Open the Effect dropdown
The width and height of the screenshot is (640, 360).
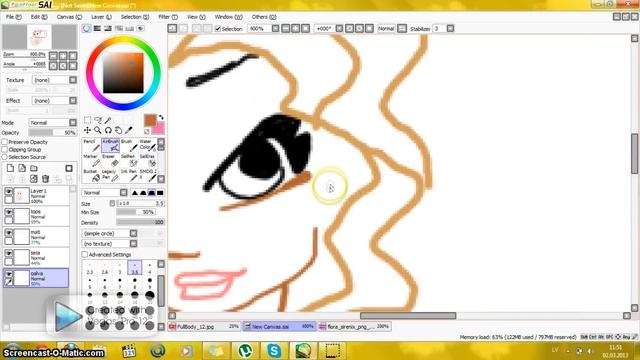(x=54, y=100)
